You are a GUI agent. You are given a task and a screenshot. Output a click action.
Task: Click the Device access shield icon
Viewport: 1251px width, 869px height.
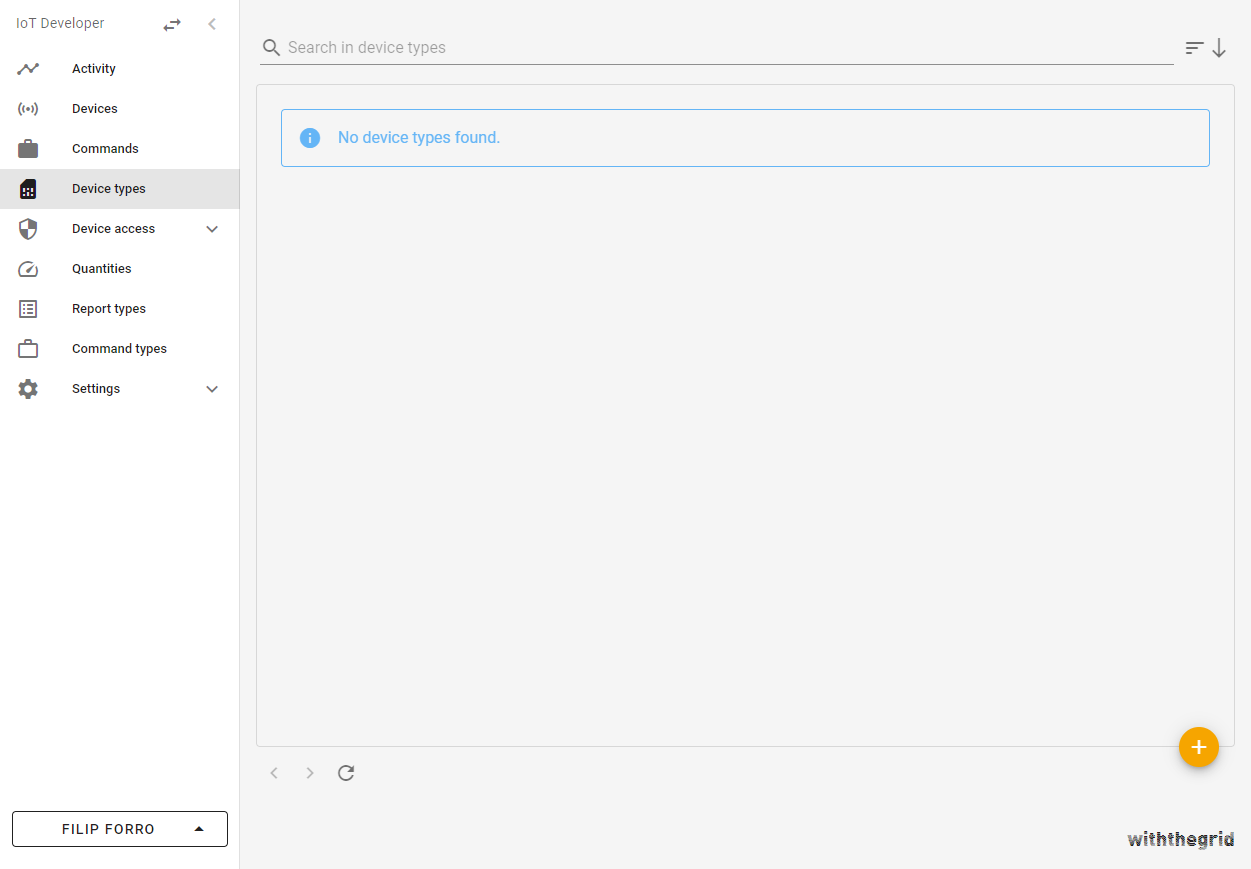[28, 229]
